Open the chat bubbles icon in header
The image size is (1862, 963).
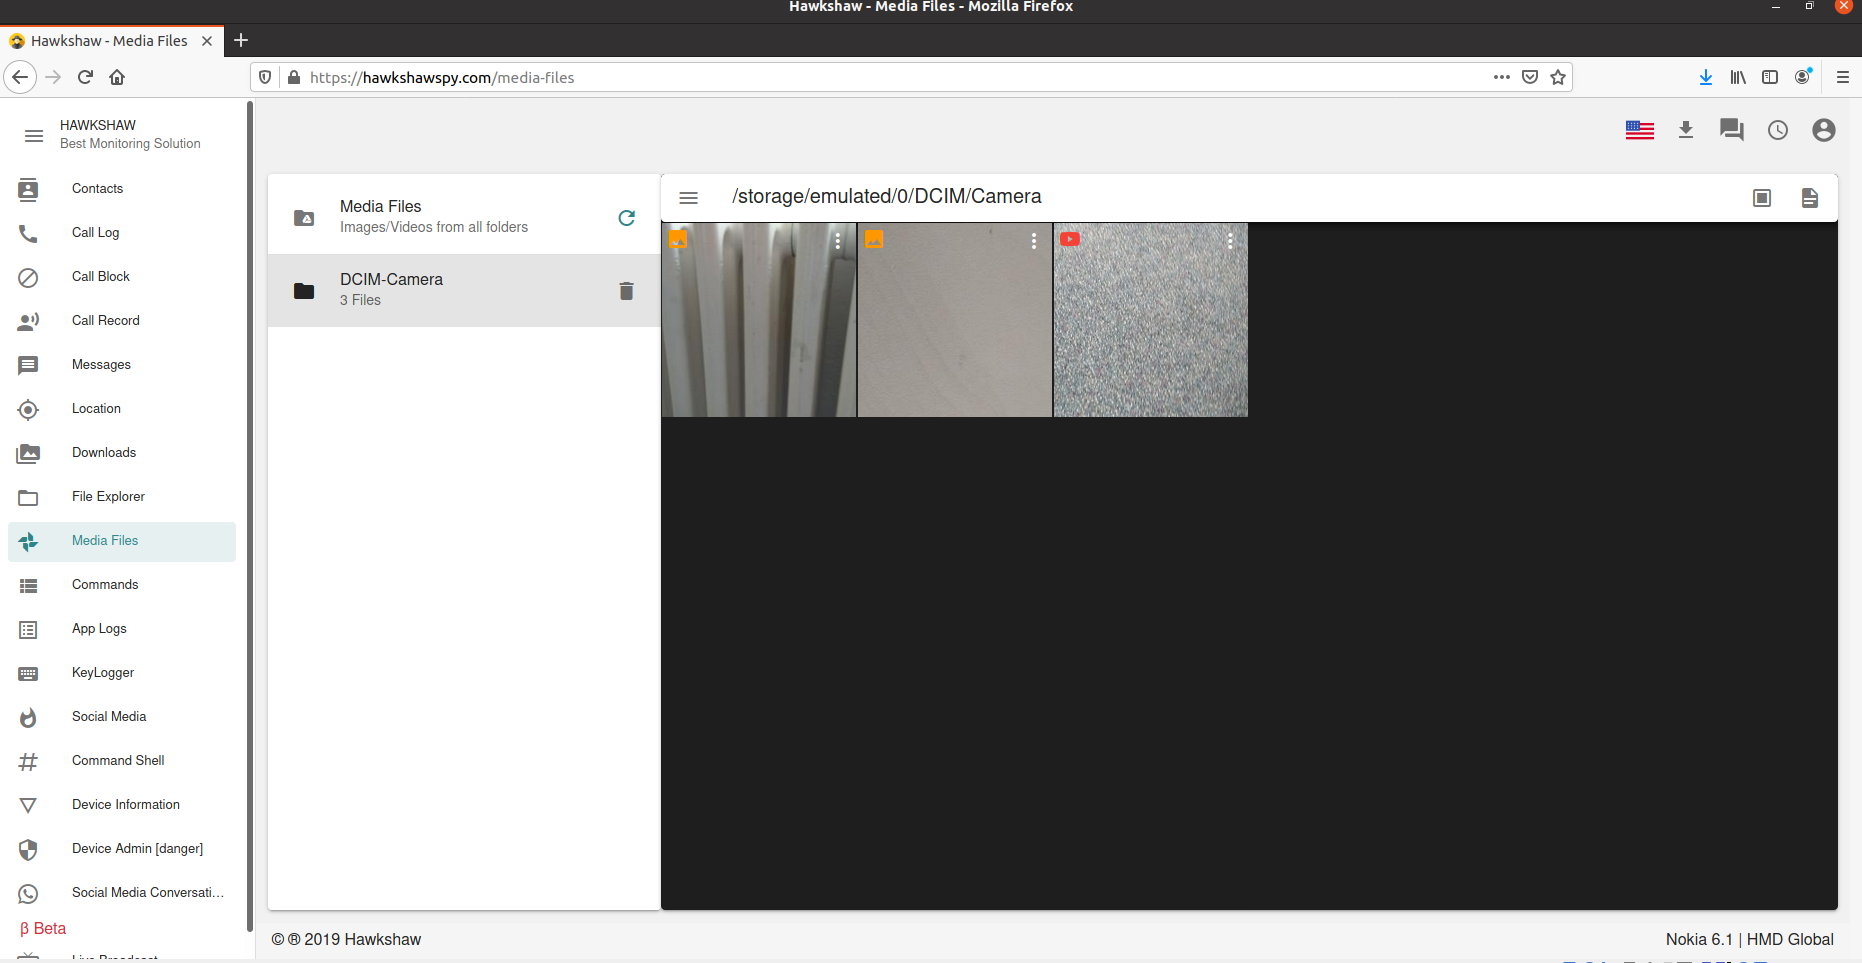tap(1732, 130)
